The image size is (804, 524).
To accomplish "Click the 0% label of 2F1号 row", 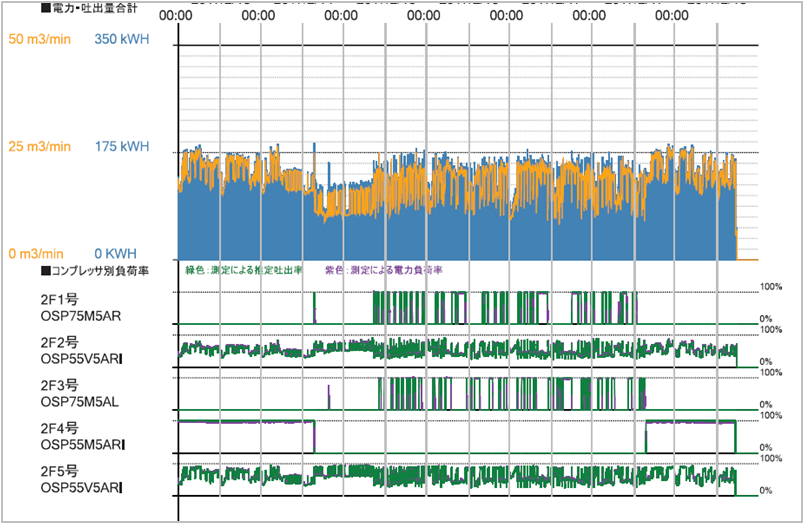I will [766, 319].
